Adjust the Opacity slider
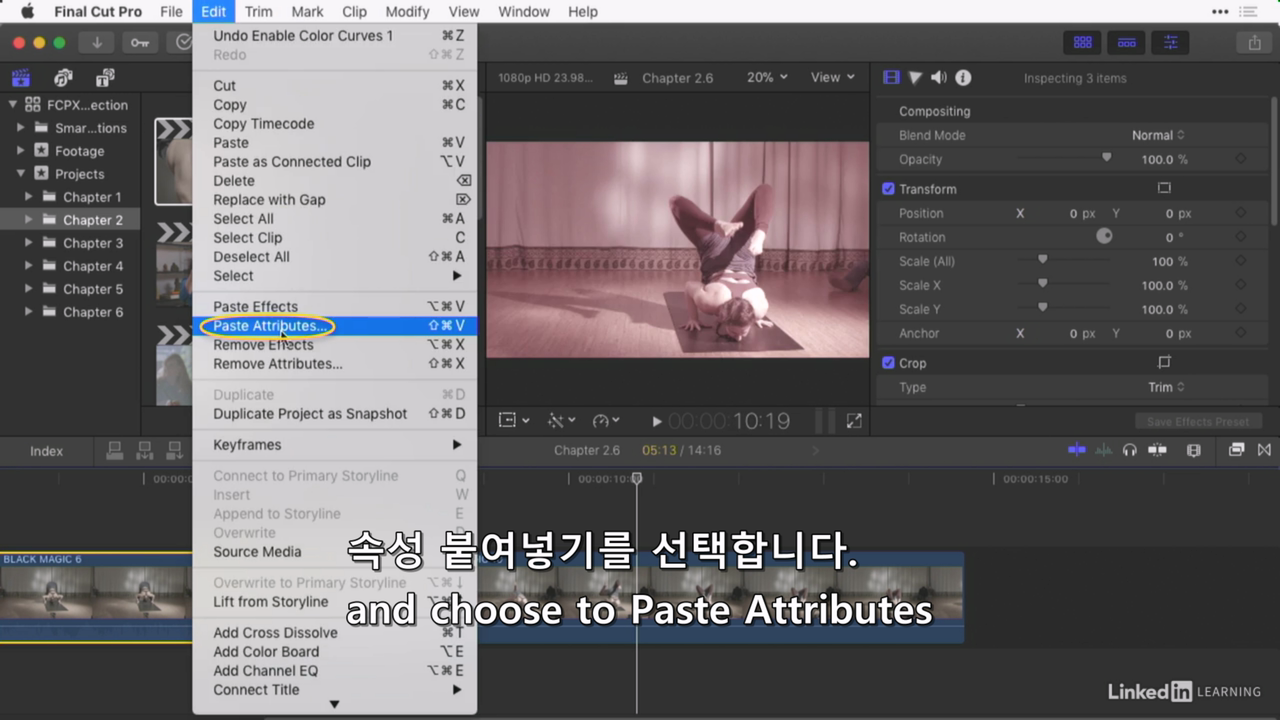This screenshot has height=720, width=1280. (x=1106, y=158)
